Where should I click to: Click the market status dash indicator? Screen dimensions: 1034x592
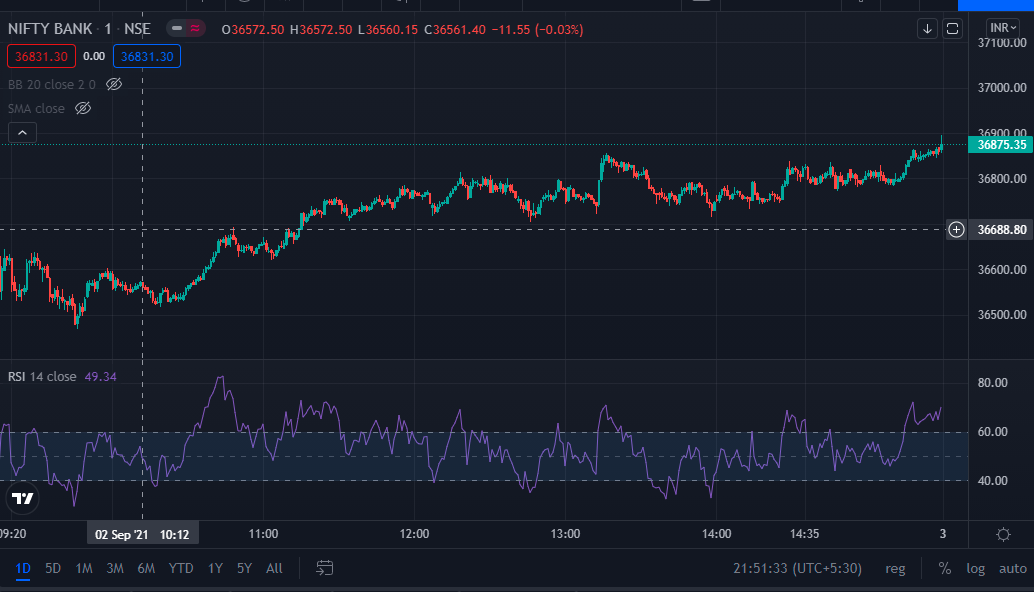tap(177, 28)
